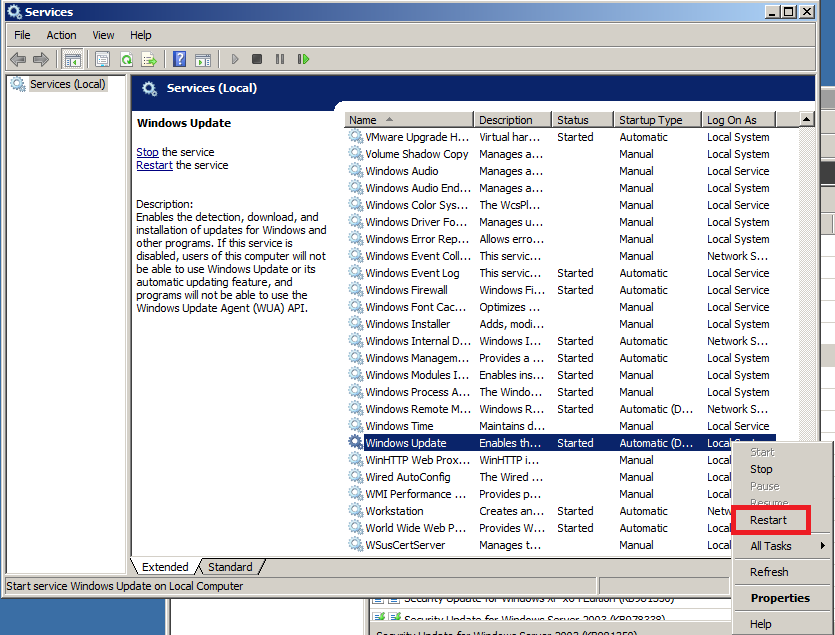Select Services (Local) in console tree

click(x=68, y=84)
